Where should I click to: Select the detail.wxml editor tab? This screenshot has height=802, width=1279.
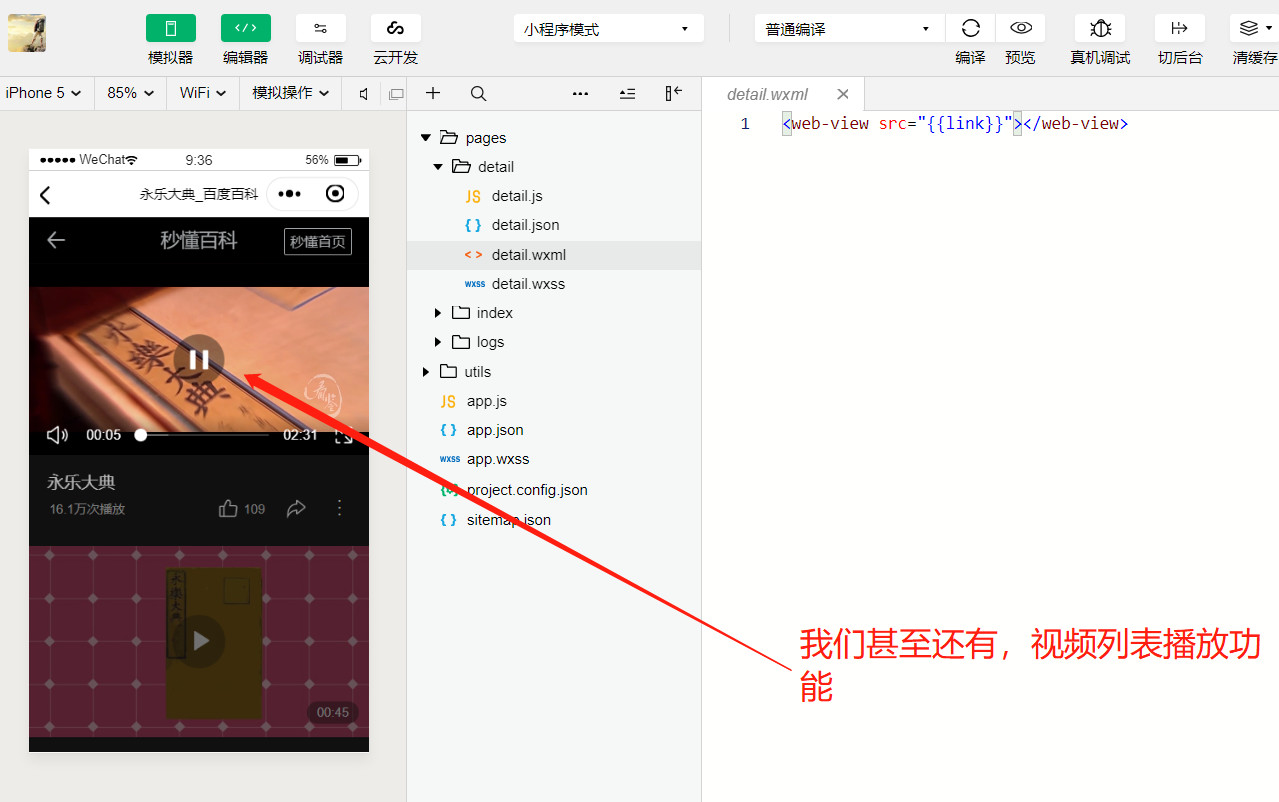click(767, 94)
